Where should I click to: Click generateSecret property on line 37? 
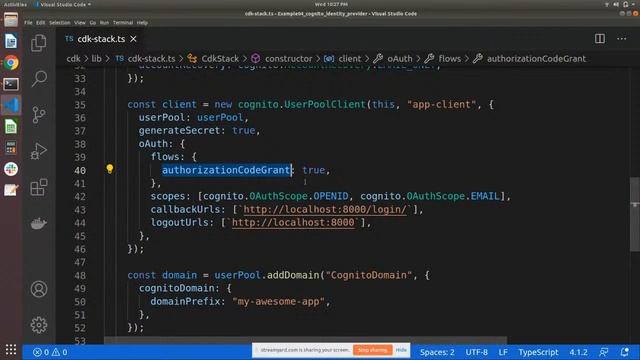(x=179, y=131)
